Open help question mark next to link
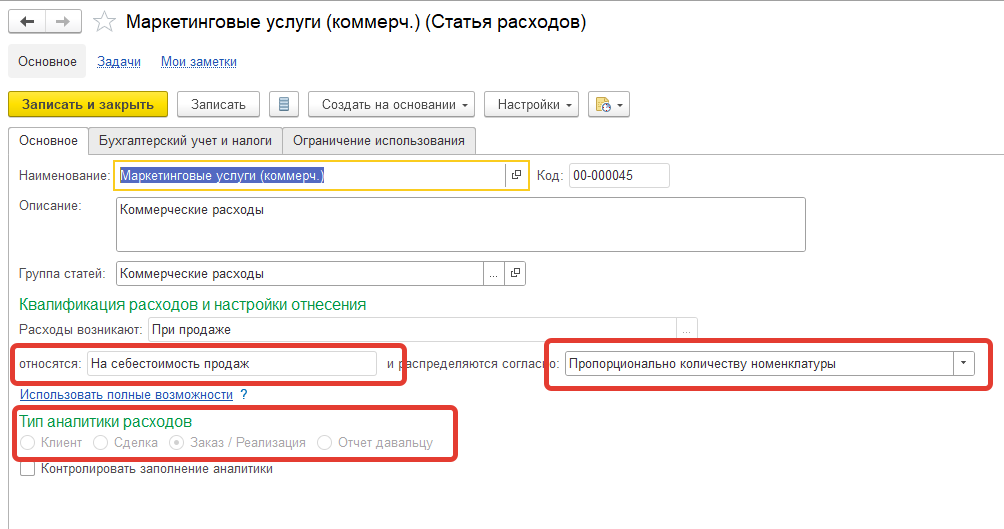 tap(243, 395)
